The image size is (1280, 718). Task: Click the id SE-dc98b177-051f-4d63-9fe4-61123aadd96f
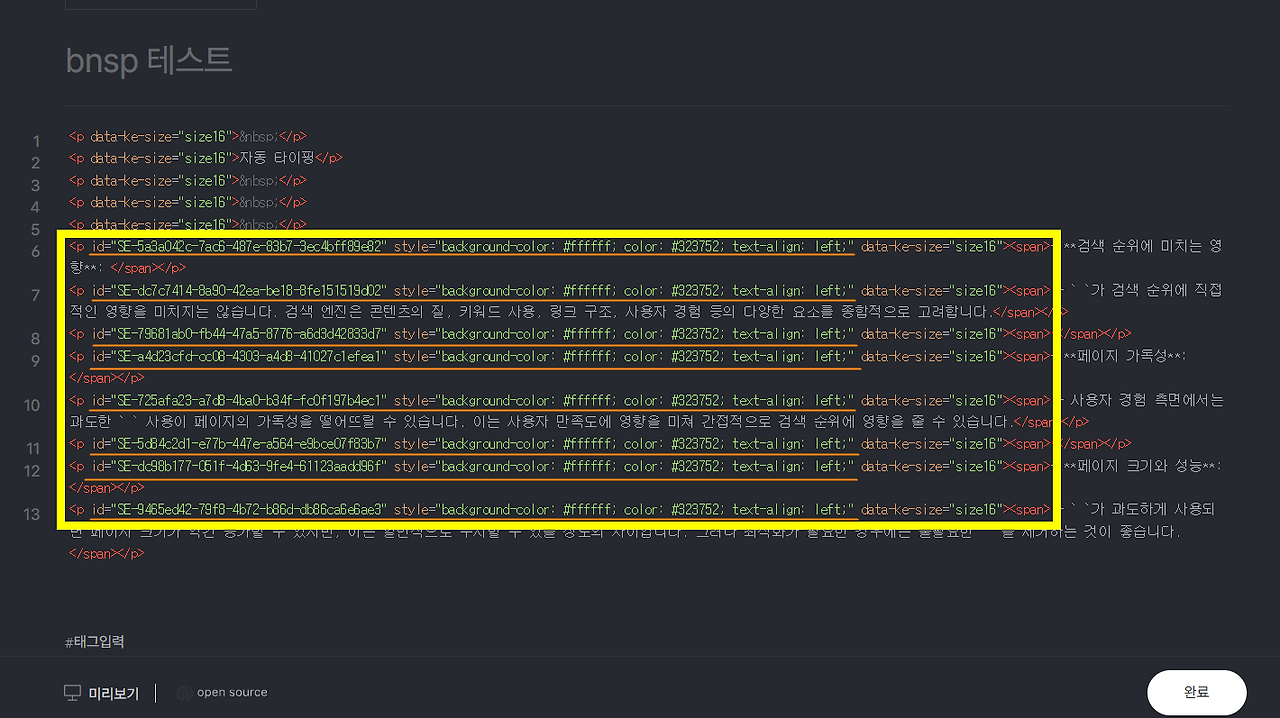pyautogui.click(x=251, y=466)
